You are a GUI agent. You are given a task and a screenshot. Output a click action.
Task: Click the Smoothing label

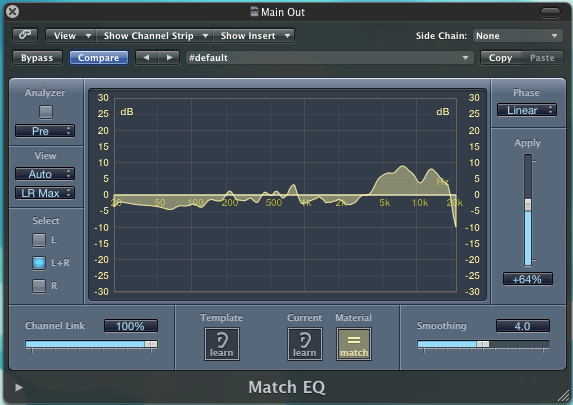[441, 326]
